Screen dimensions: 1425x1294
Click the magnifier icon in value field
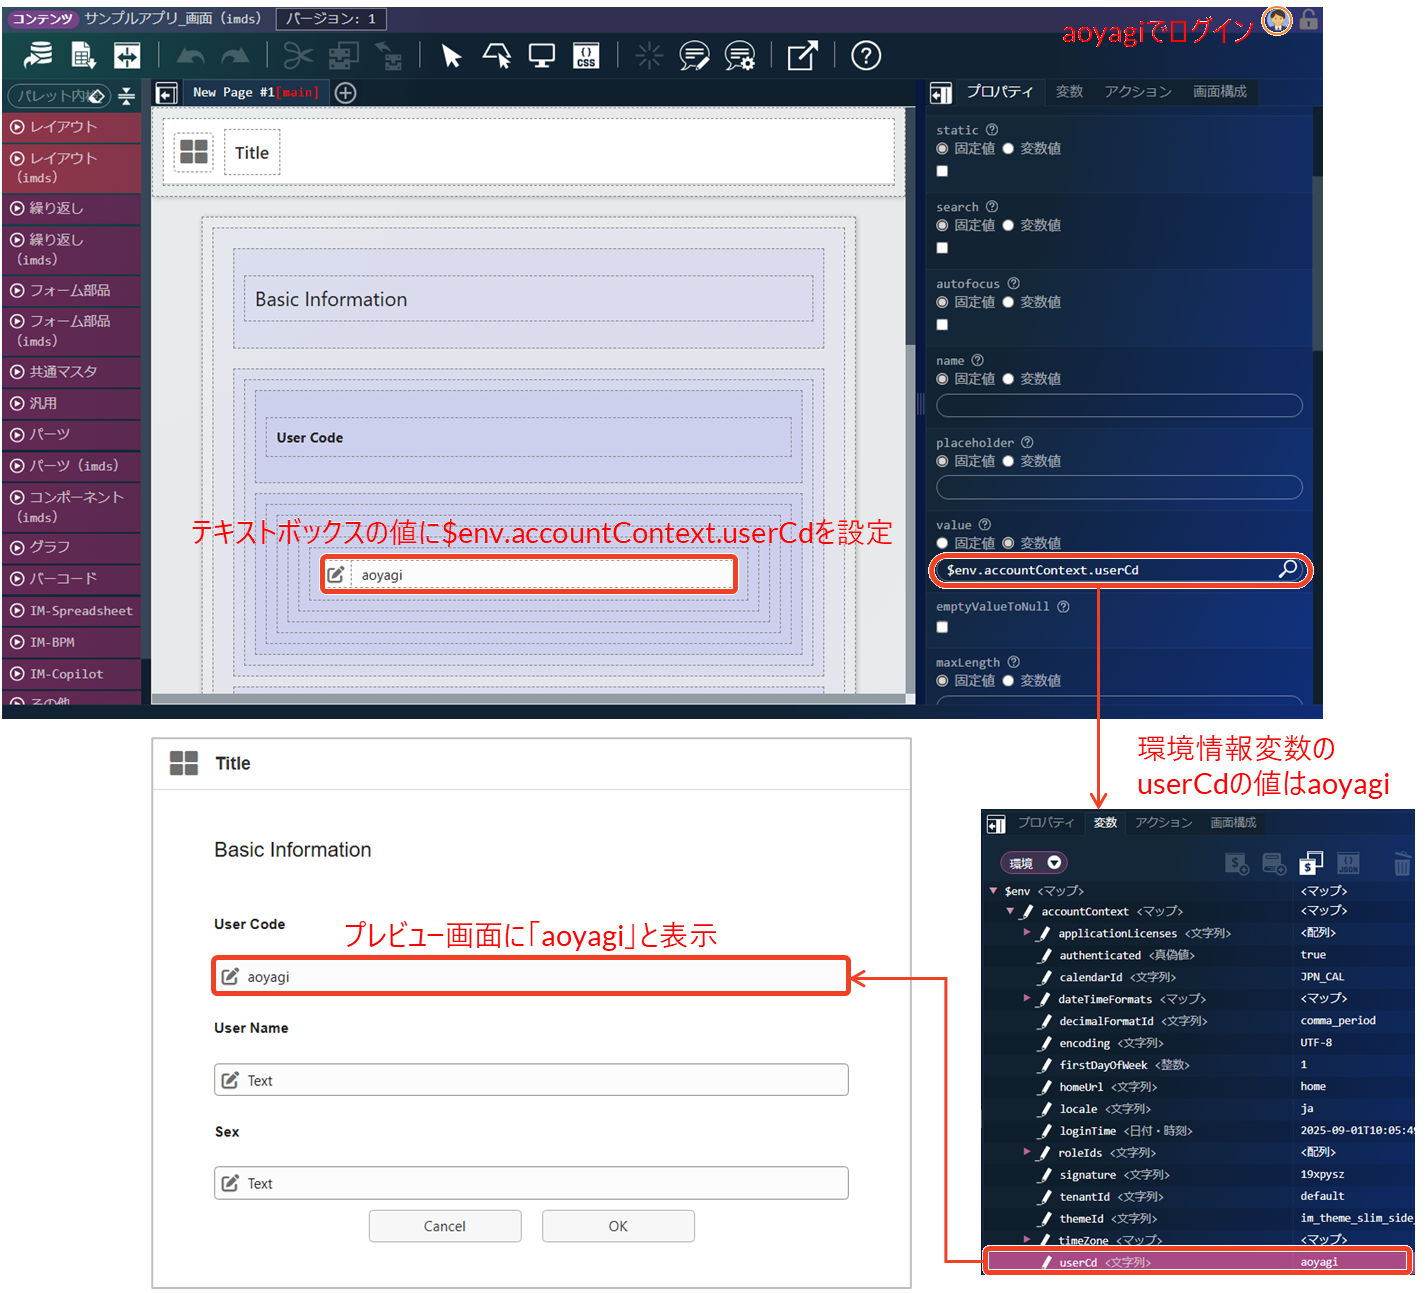coord(1288,569)
